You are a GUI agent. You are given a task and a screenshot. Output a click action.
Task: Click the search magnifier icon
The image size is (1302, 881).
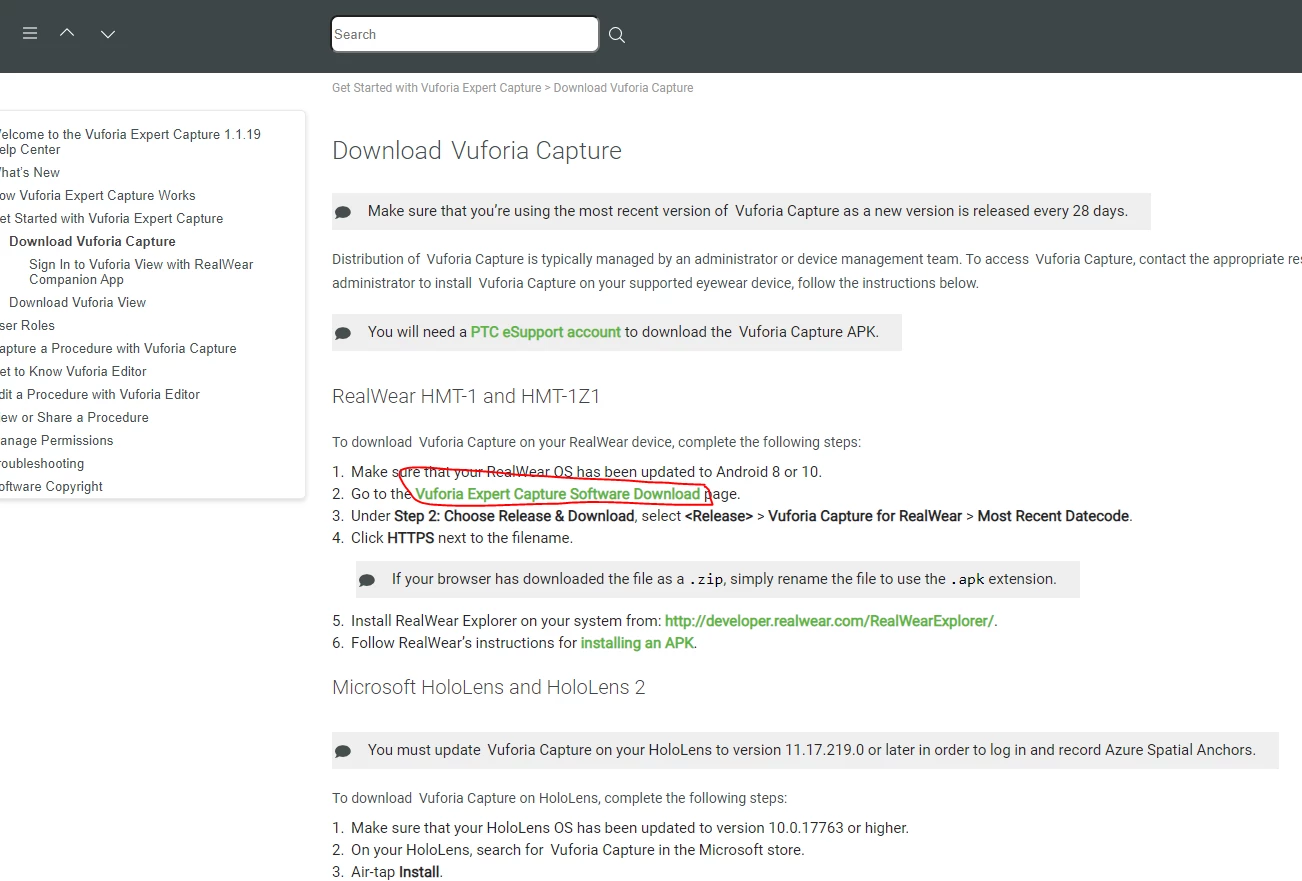pos(617,35)
